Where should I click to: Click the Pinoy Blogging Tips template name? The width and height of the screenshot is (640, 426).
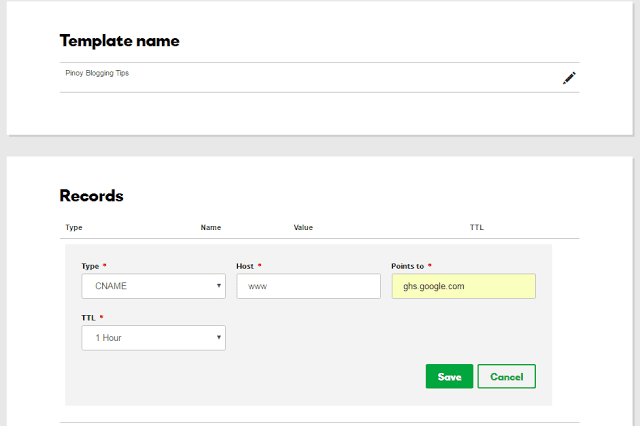[x=96, y=73]
